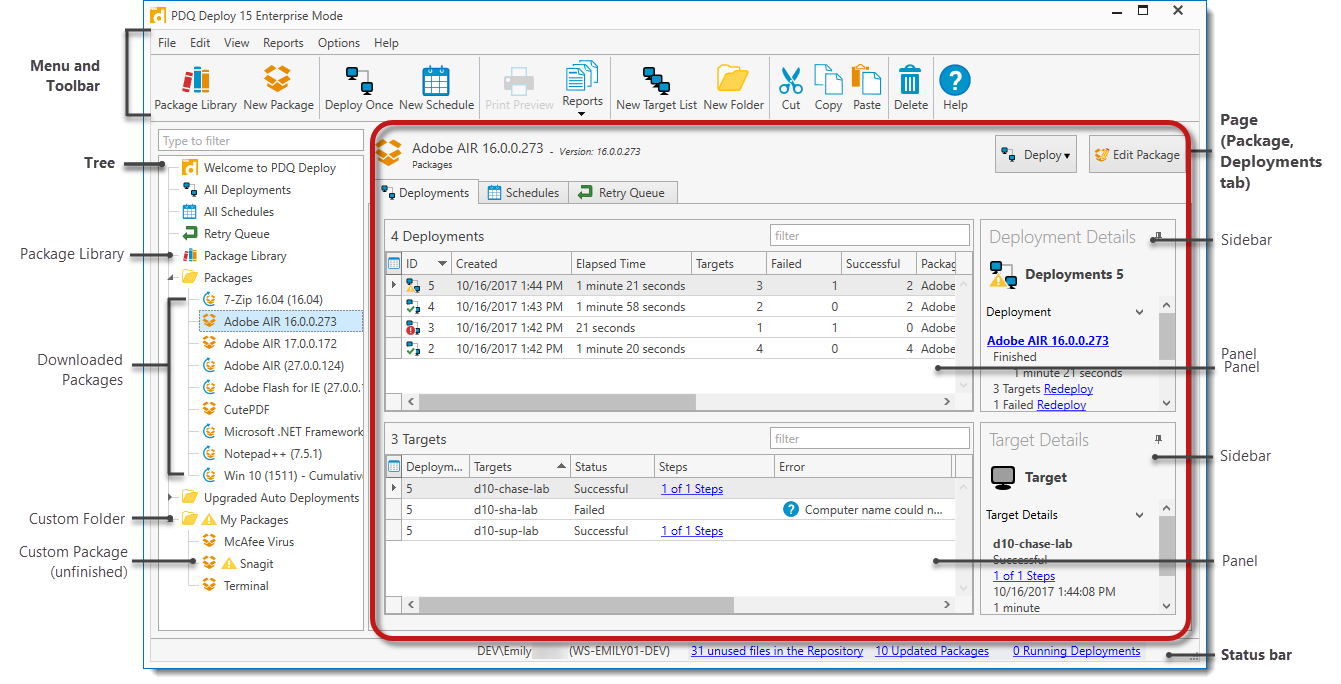Click 31 unused files in Repository link

(777, 651)
